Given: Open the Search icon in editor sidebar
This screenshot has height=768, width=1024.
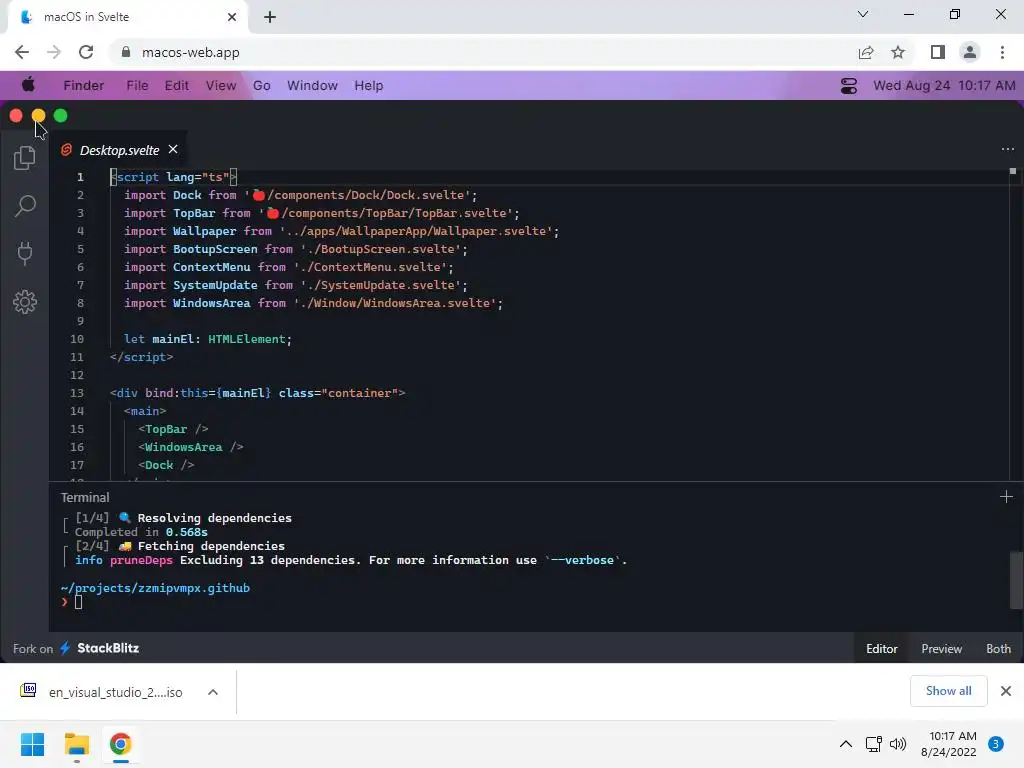Looking at the screenshot, I should point(25,206).
